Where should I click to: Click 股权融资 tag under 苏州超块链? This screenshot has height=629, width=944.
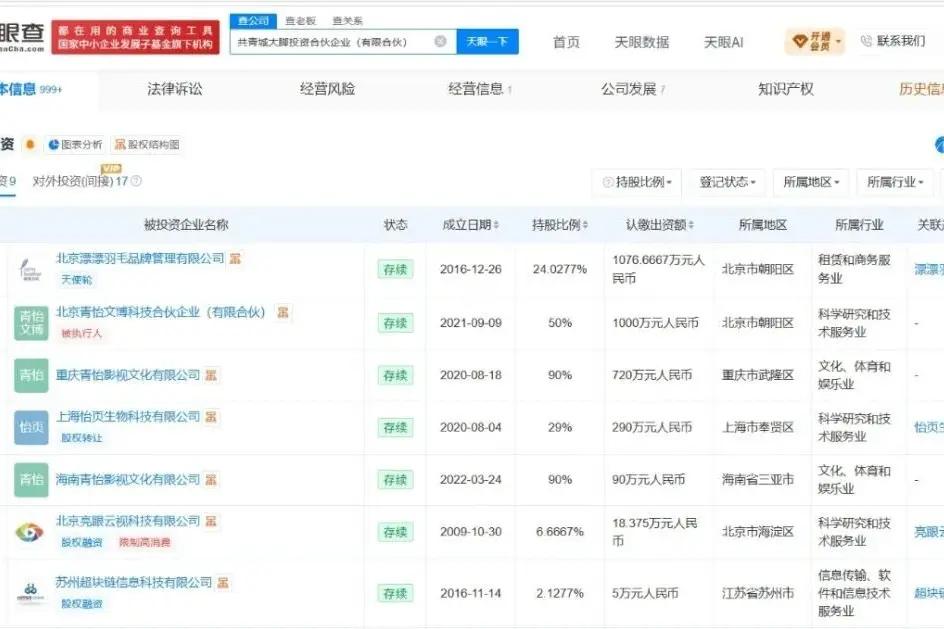81,604
